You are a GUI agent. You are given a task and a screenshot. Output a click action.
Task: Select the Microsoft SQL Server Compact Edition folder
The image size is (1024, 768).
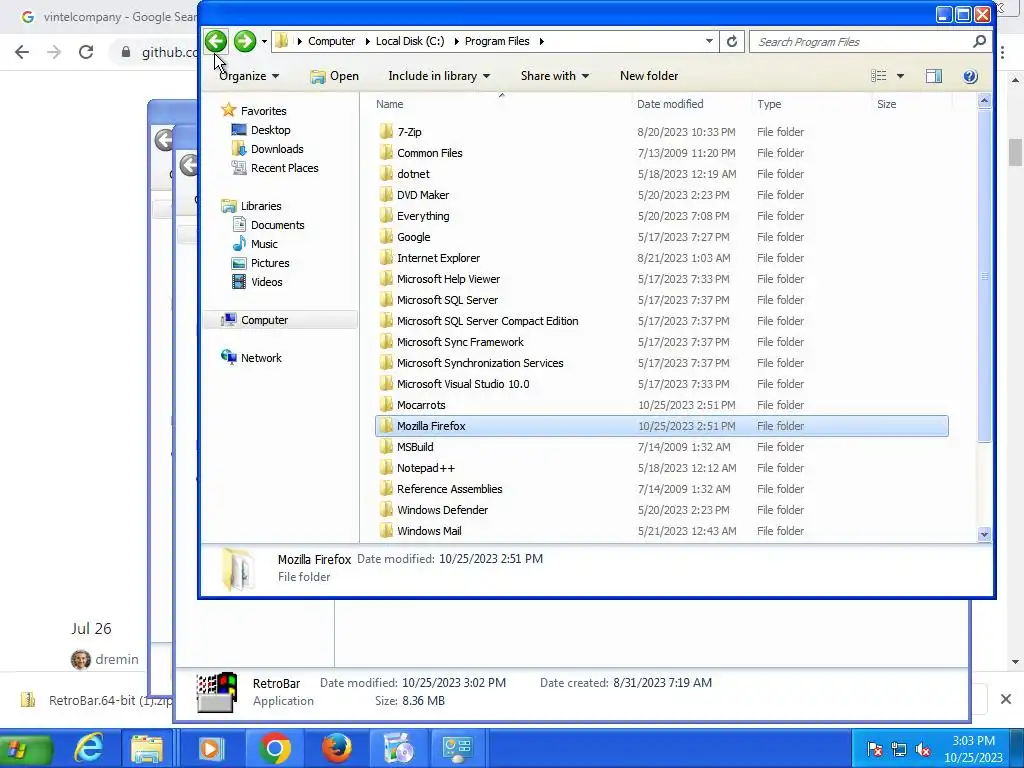(487, 321)
